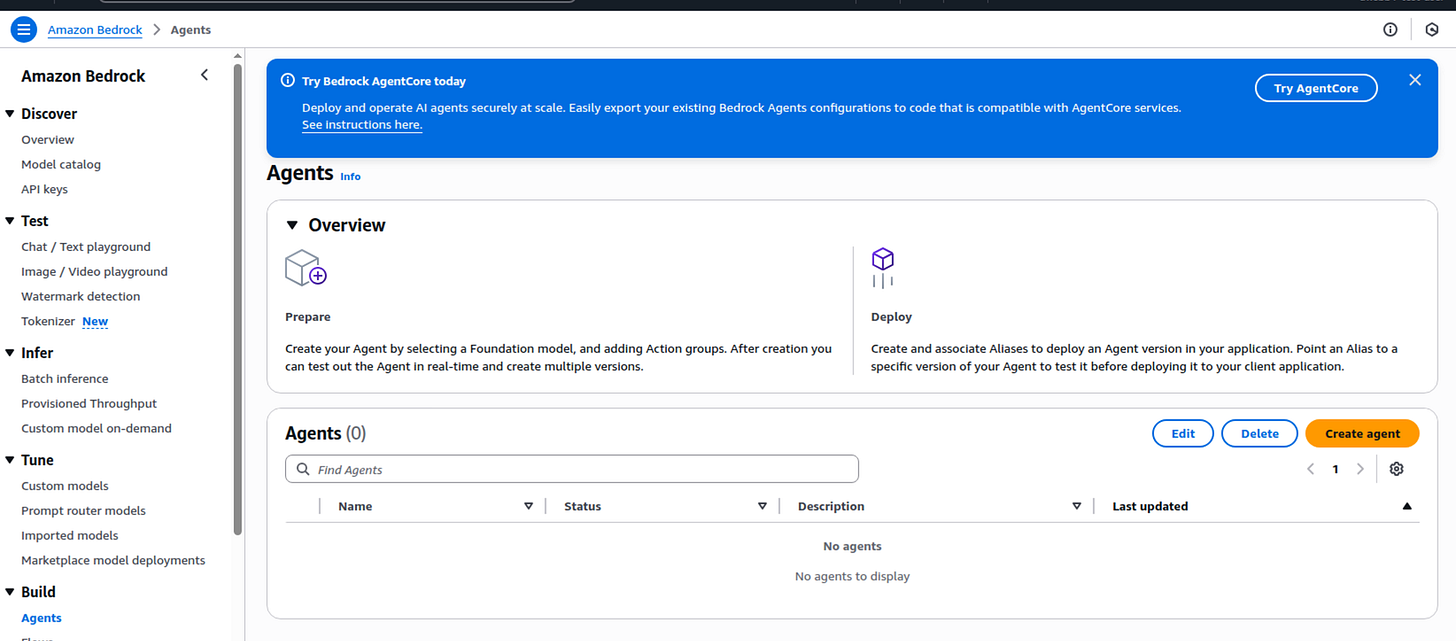1456x641 pixels.
Task: Open Provisioned Throughput page
Action: click(x=89, y=404)
